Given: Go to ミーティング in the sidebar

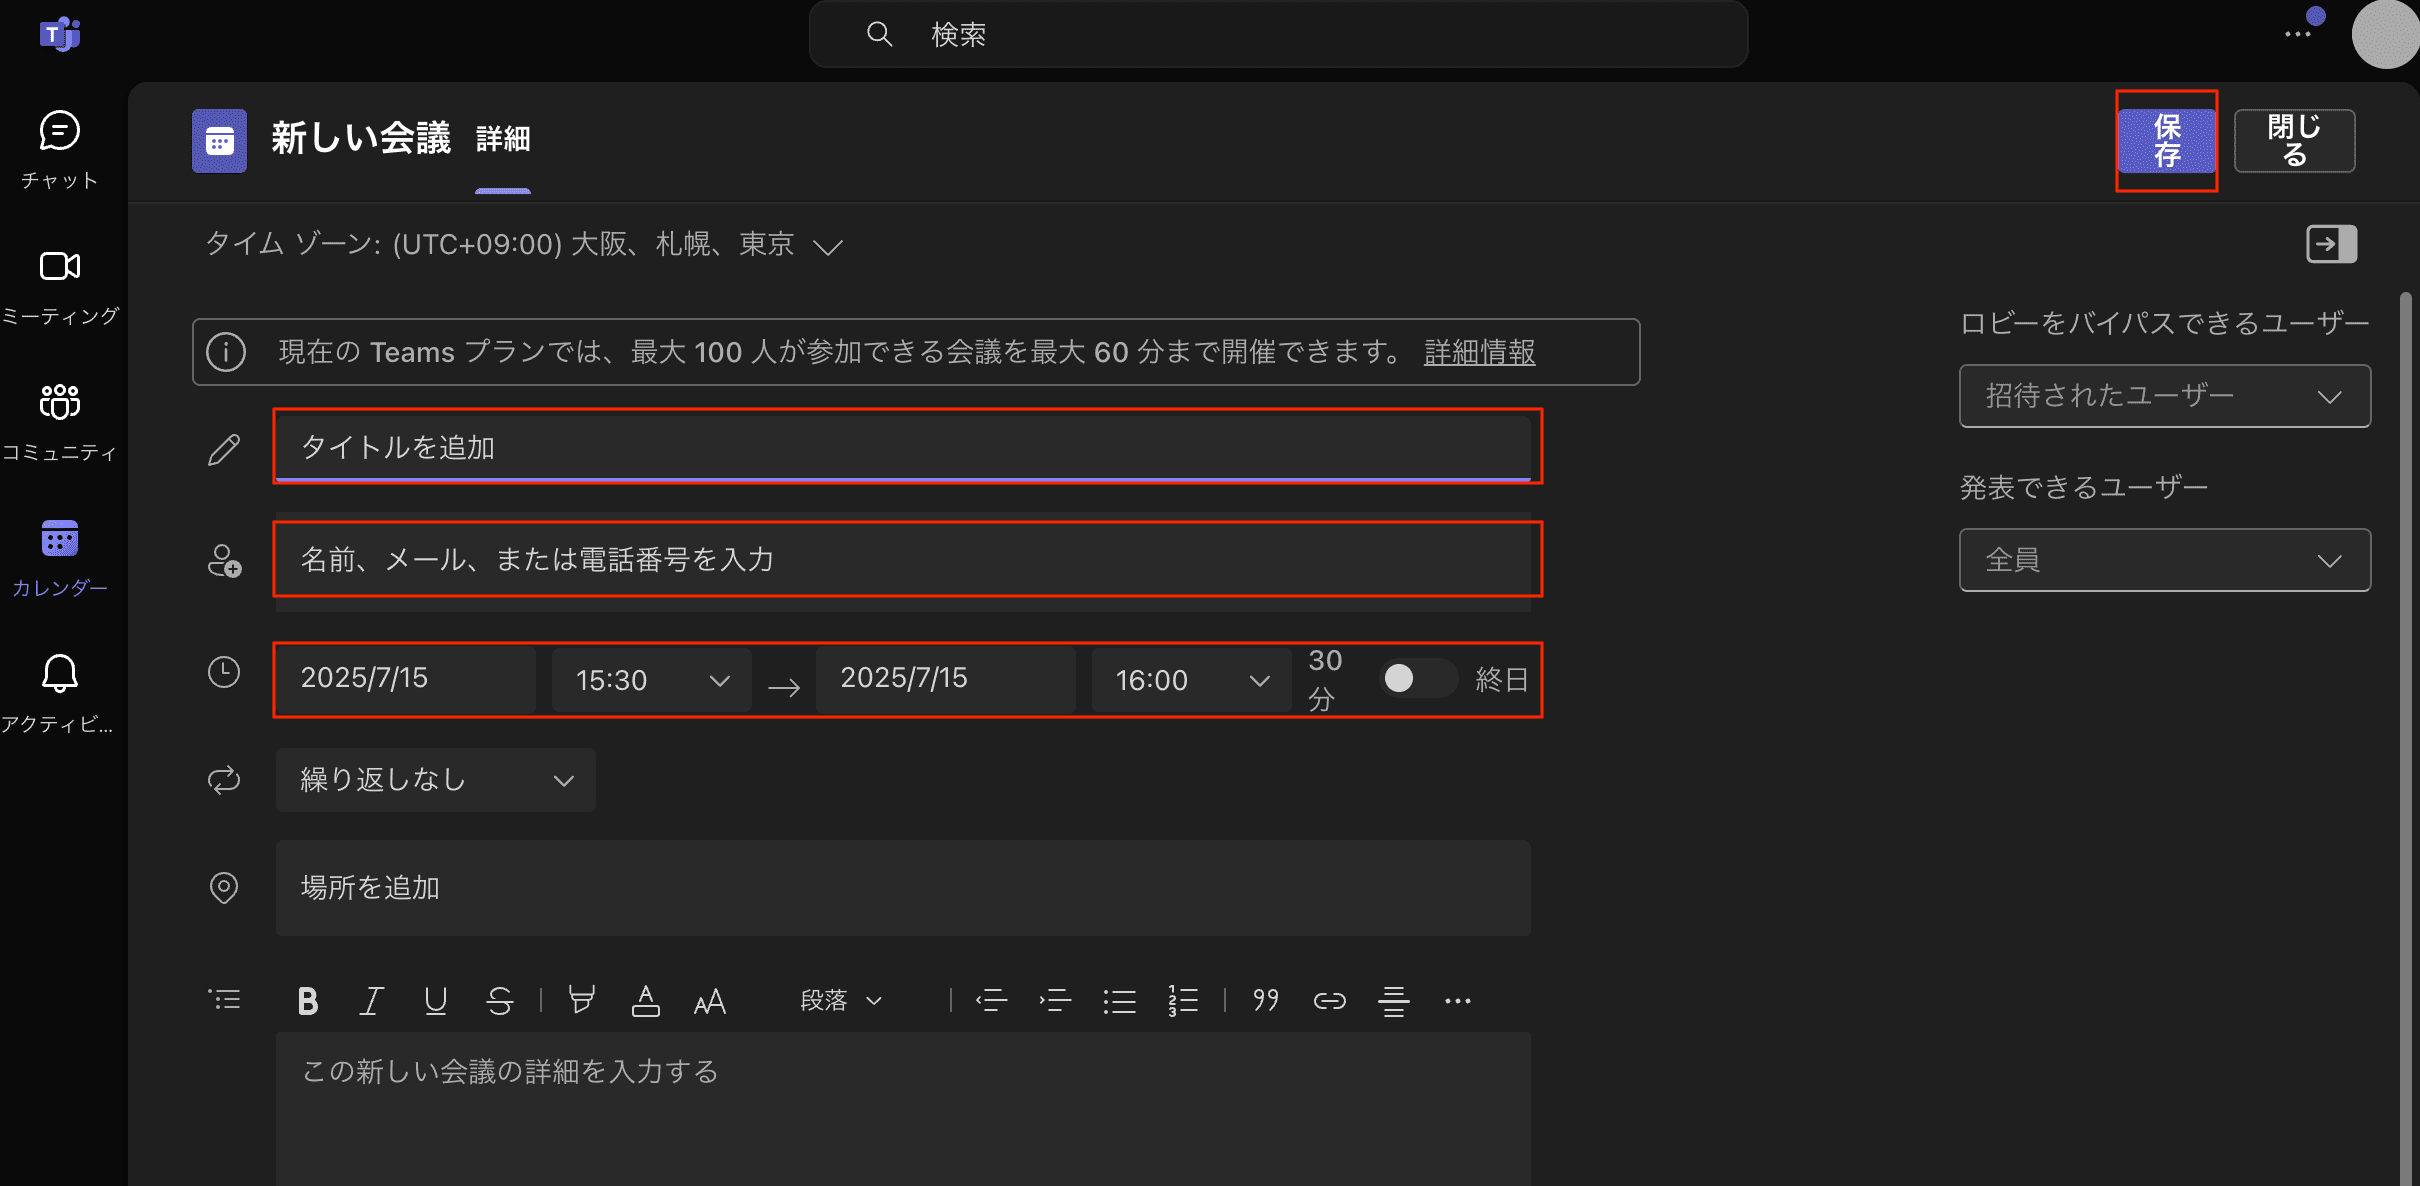Looking at the screenshot, I should coord(59,285).
